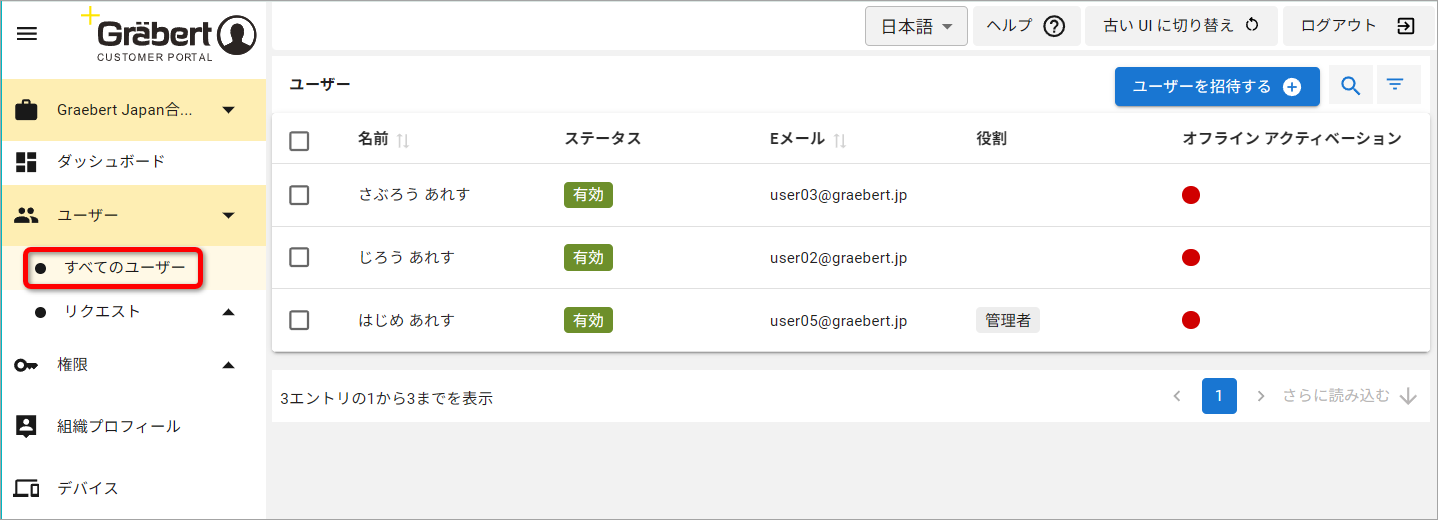Click the ダッシュボード dashboard icon
Image resolution: width=1438 pixels, height=520 pixels.
(x=27, y=162)
